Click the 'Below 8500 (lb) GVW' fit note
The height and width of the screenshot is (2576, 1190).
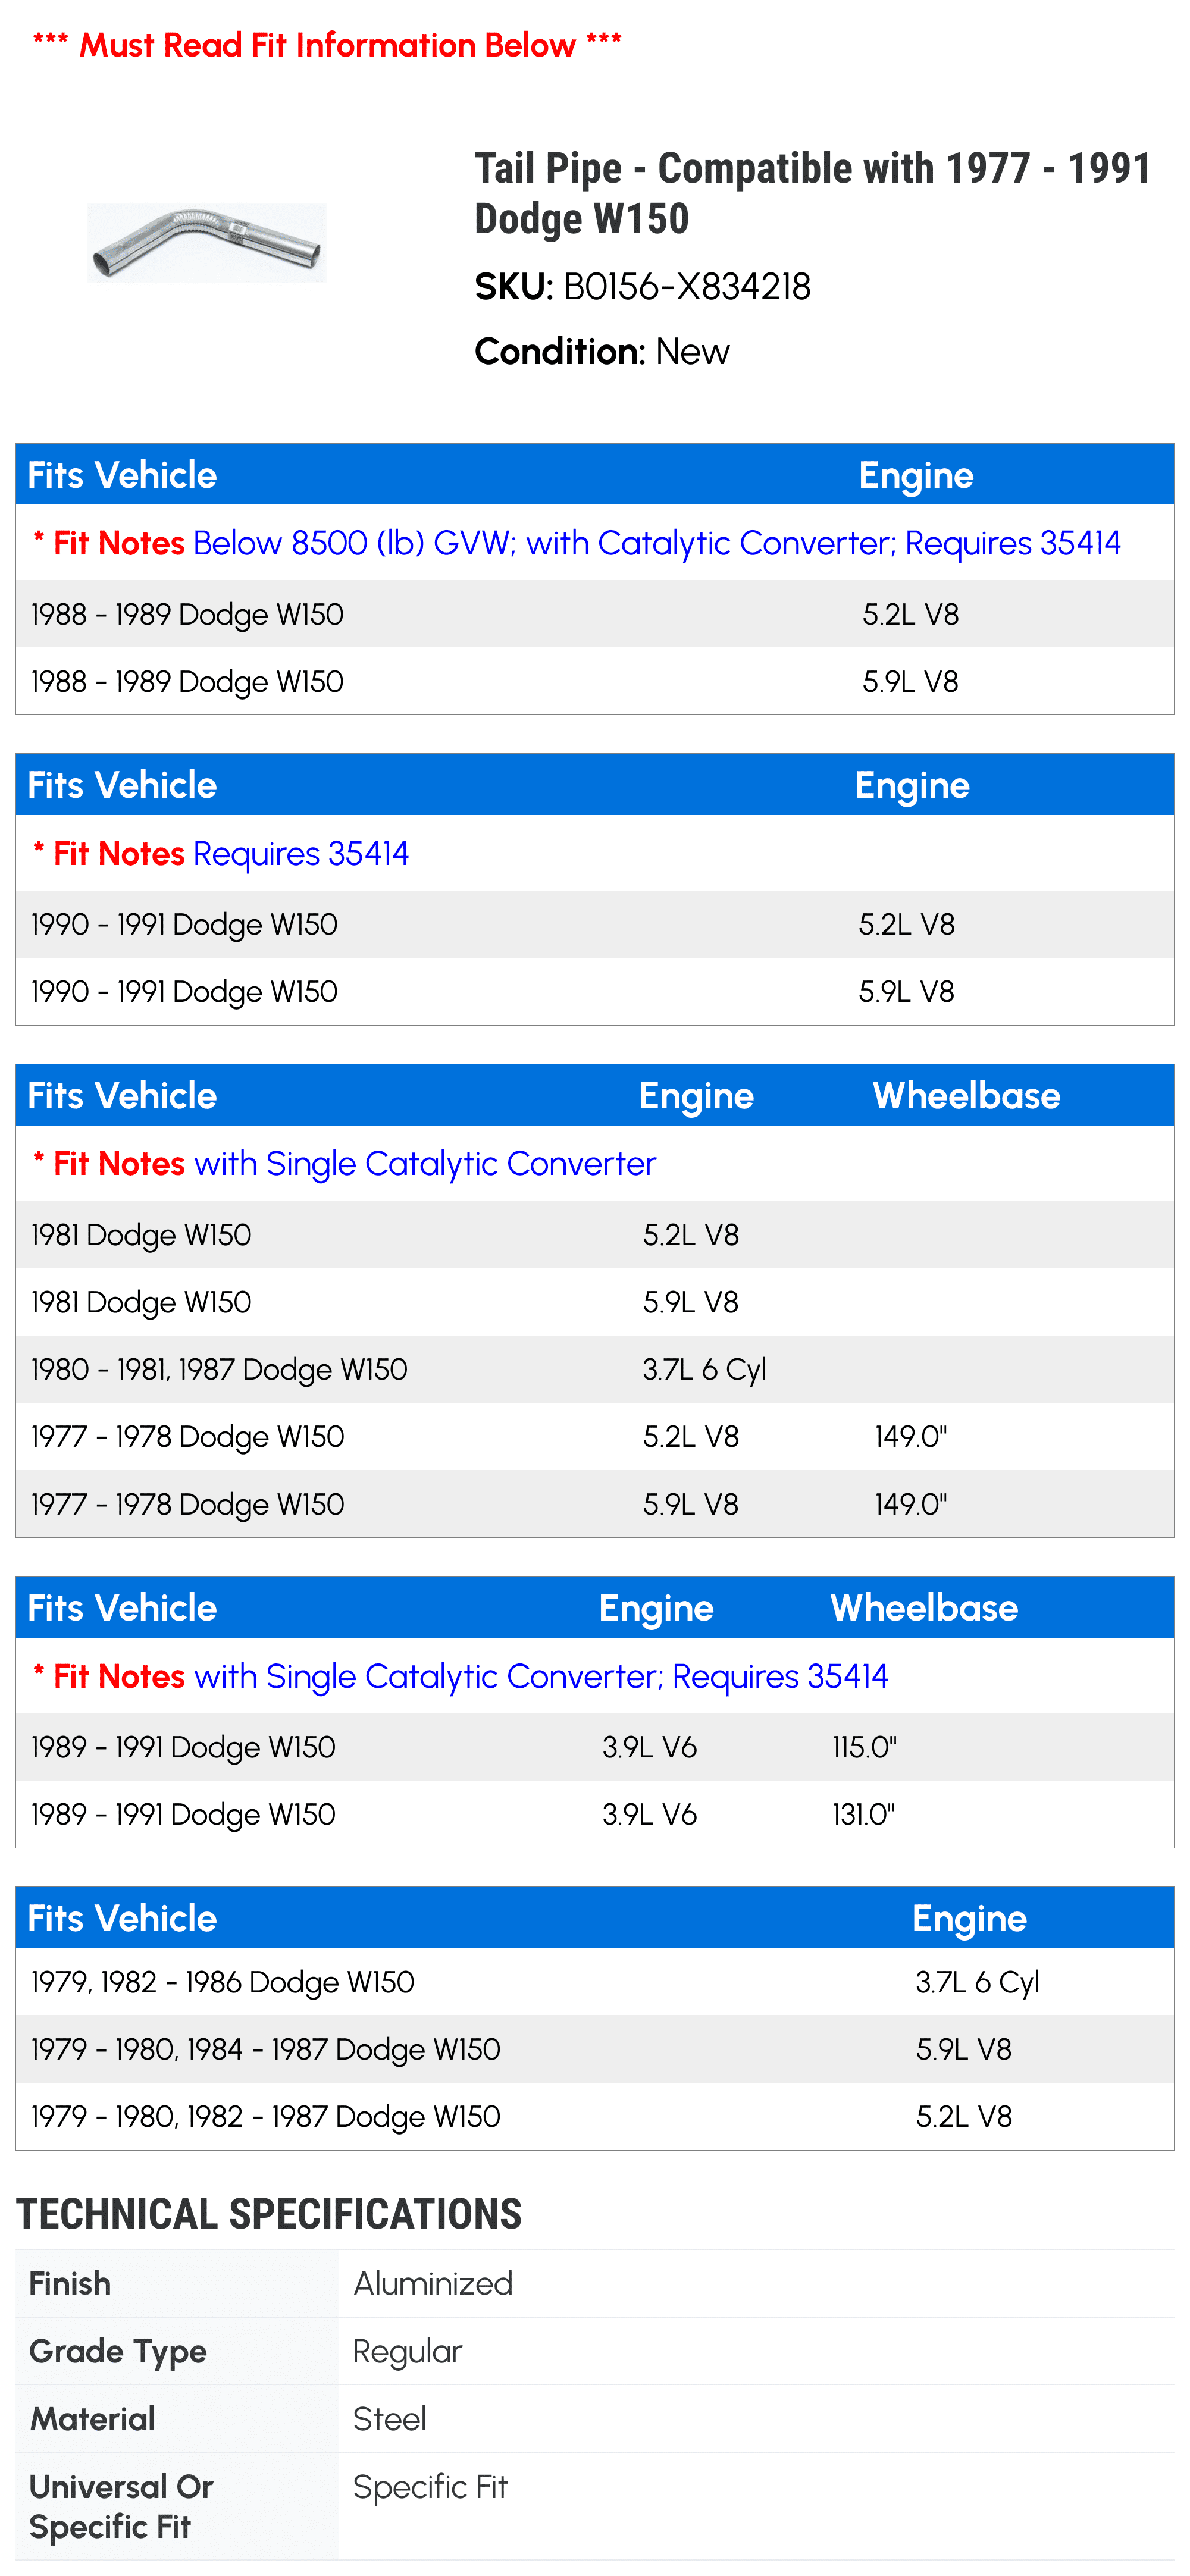(x=655, y=543)
